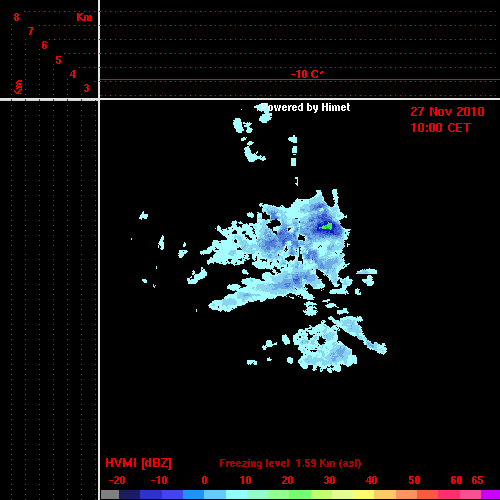Click the scale value "40" on dBZ legend
Image resolution: width=500 pixels, height=500 pixels.
click(371, 480)
